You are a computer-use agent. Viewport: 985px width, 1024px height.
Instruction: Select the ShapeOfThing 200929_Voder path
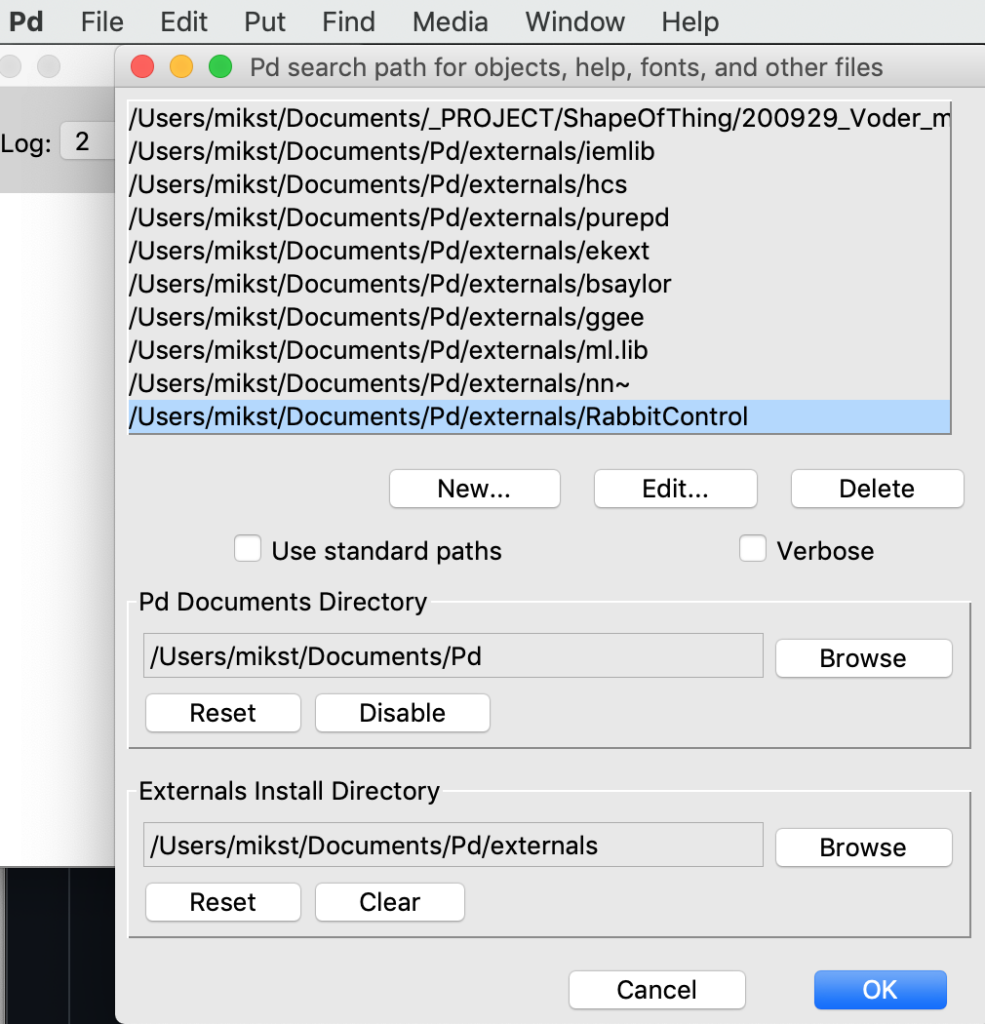point(540,118)
